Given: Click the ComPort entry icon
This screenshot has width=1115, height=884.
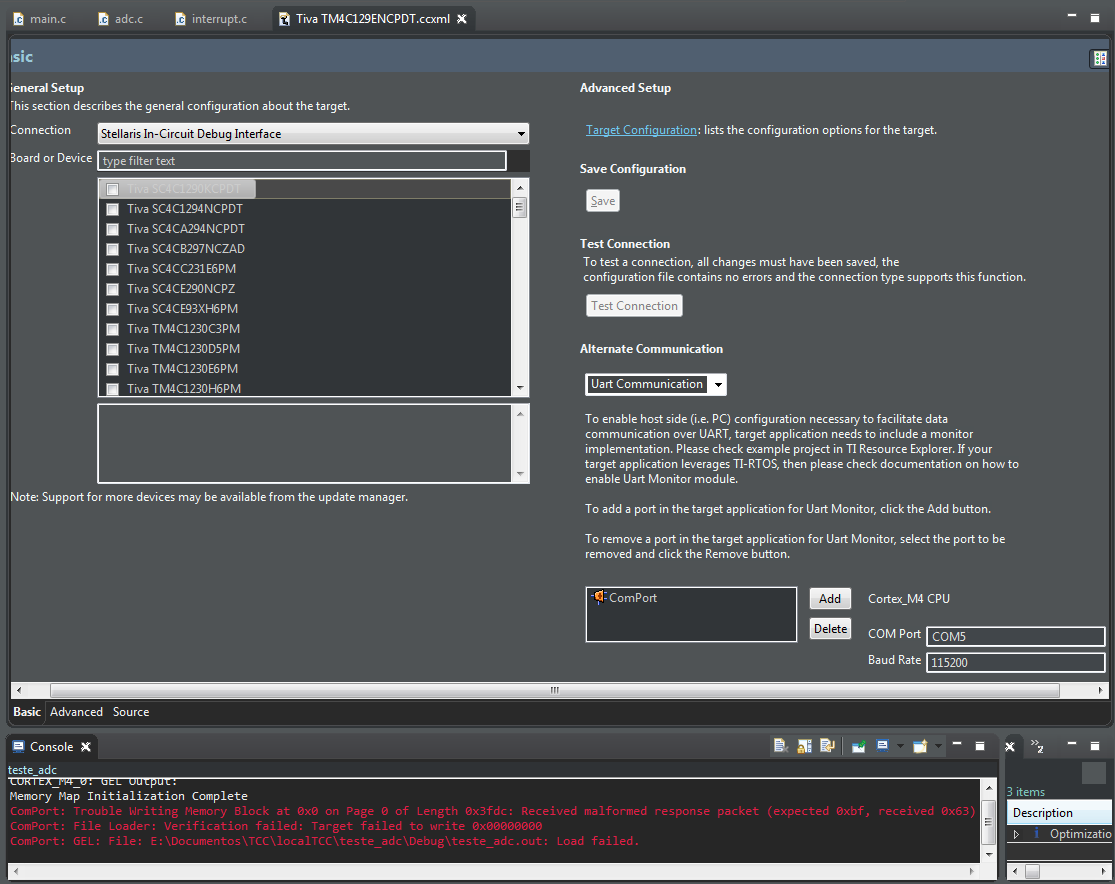Looking at the screenshot, I should [x=599, y=597].
